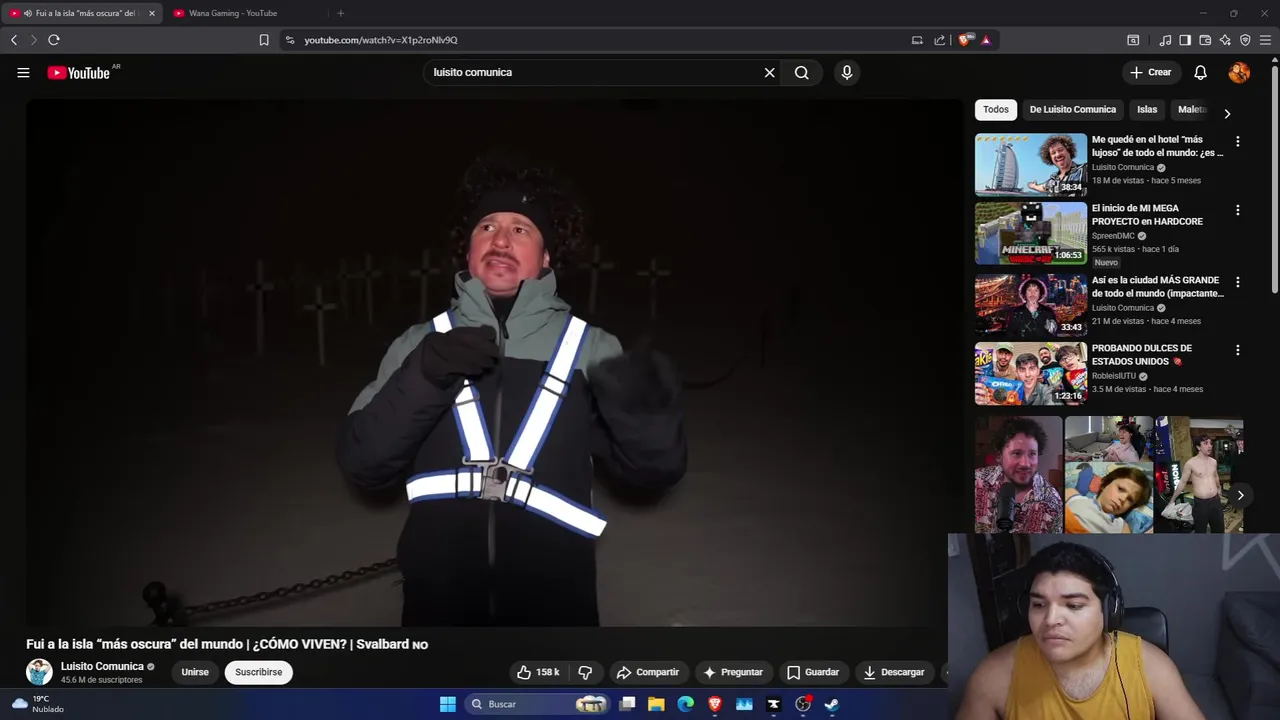Advance the Shorts shelf with right arrow
Screen dimensions: 1280x720
coord(1240,495)
